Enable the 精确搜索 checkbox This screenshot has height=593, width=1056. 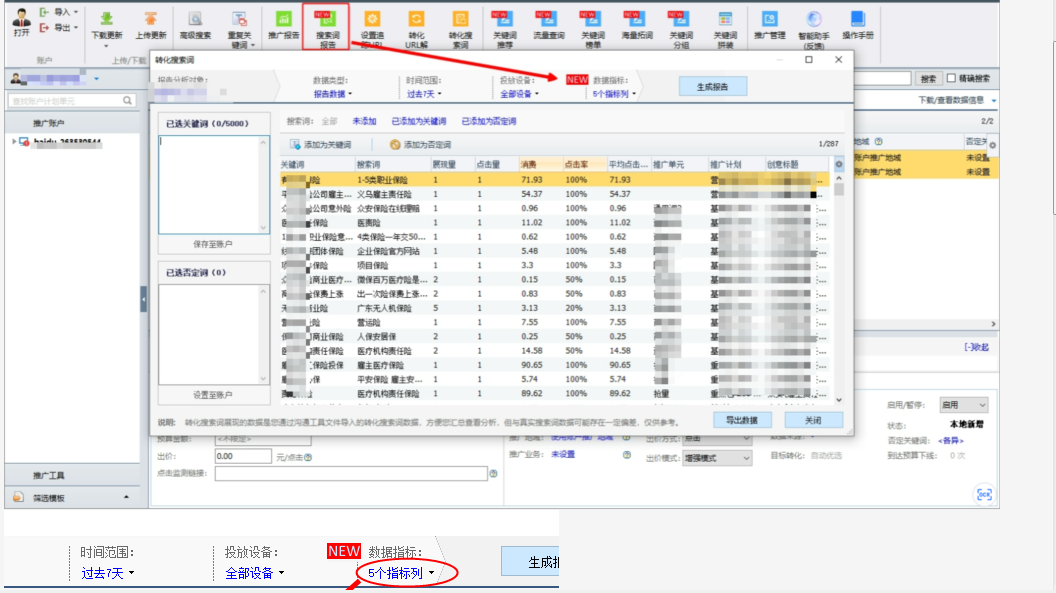coord(951,78)
